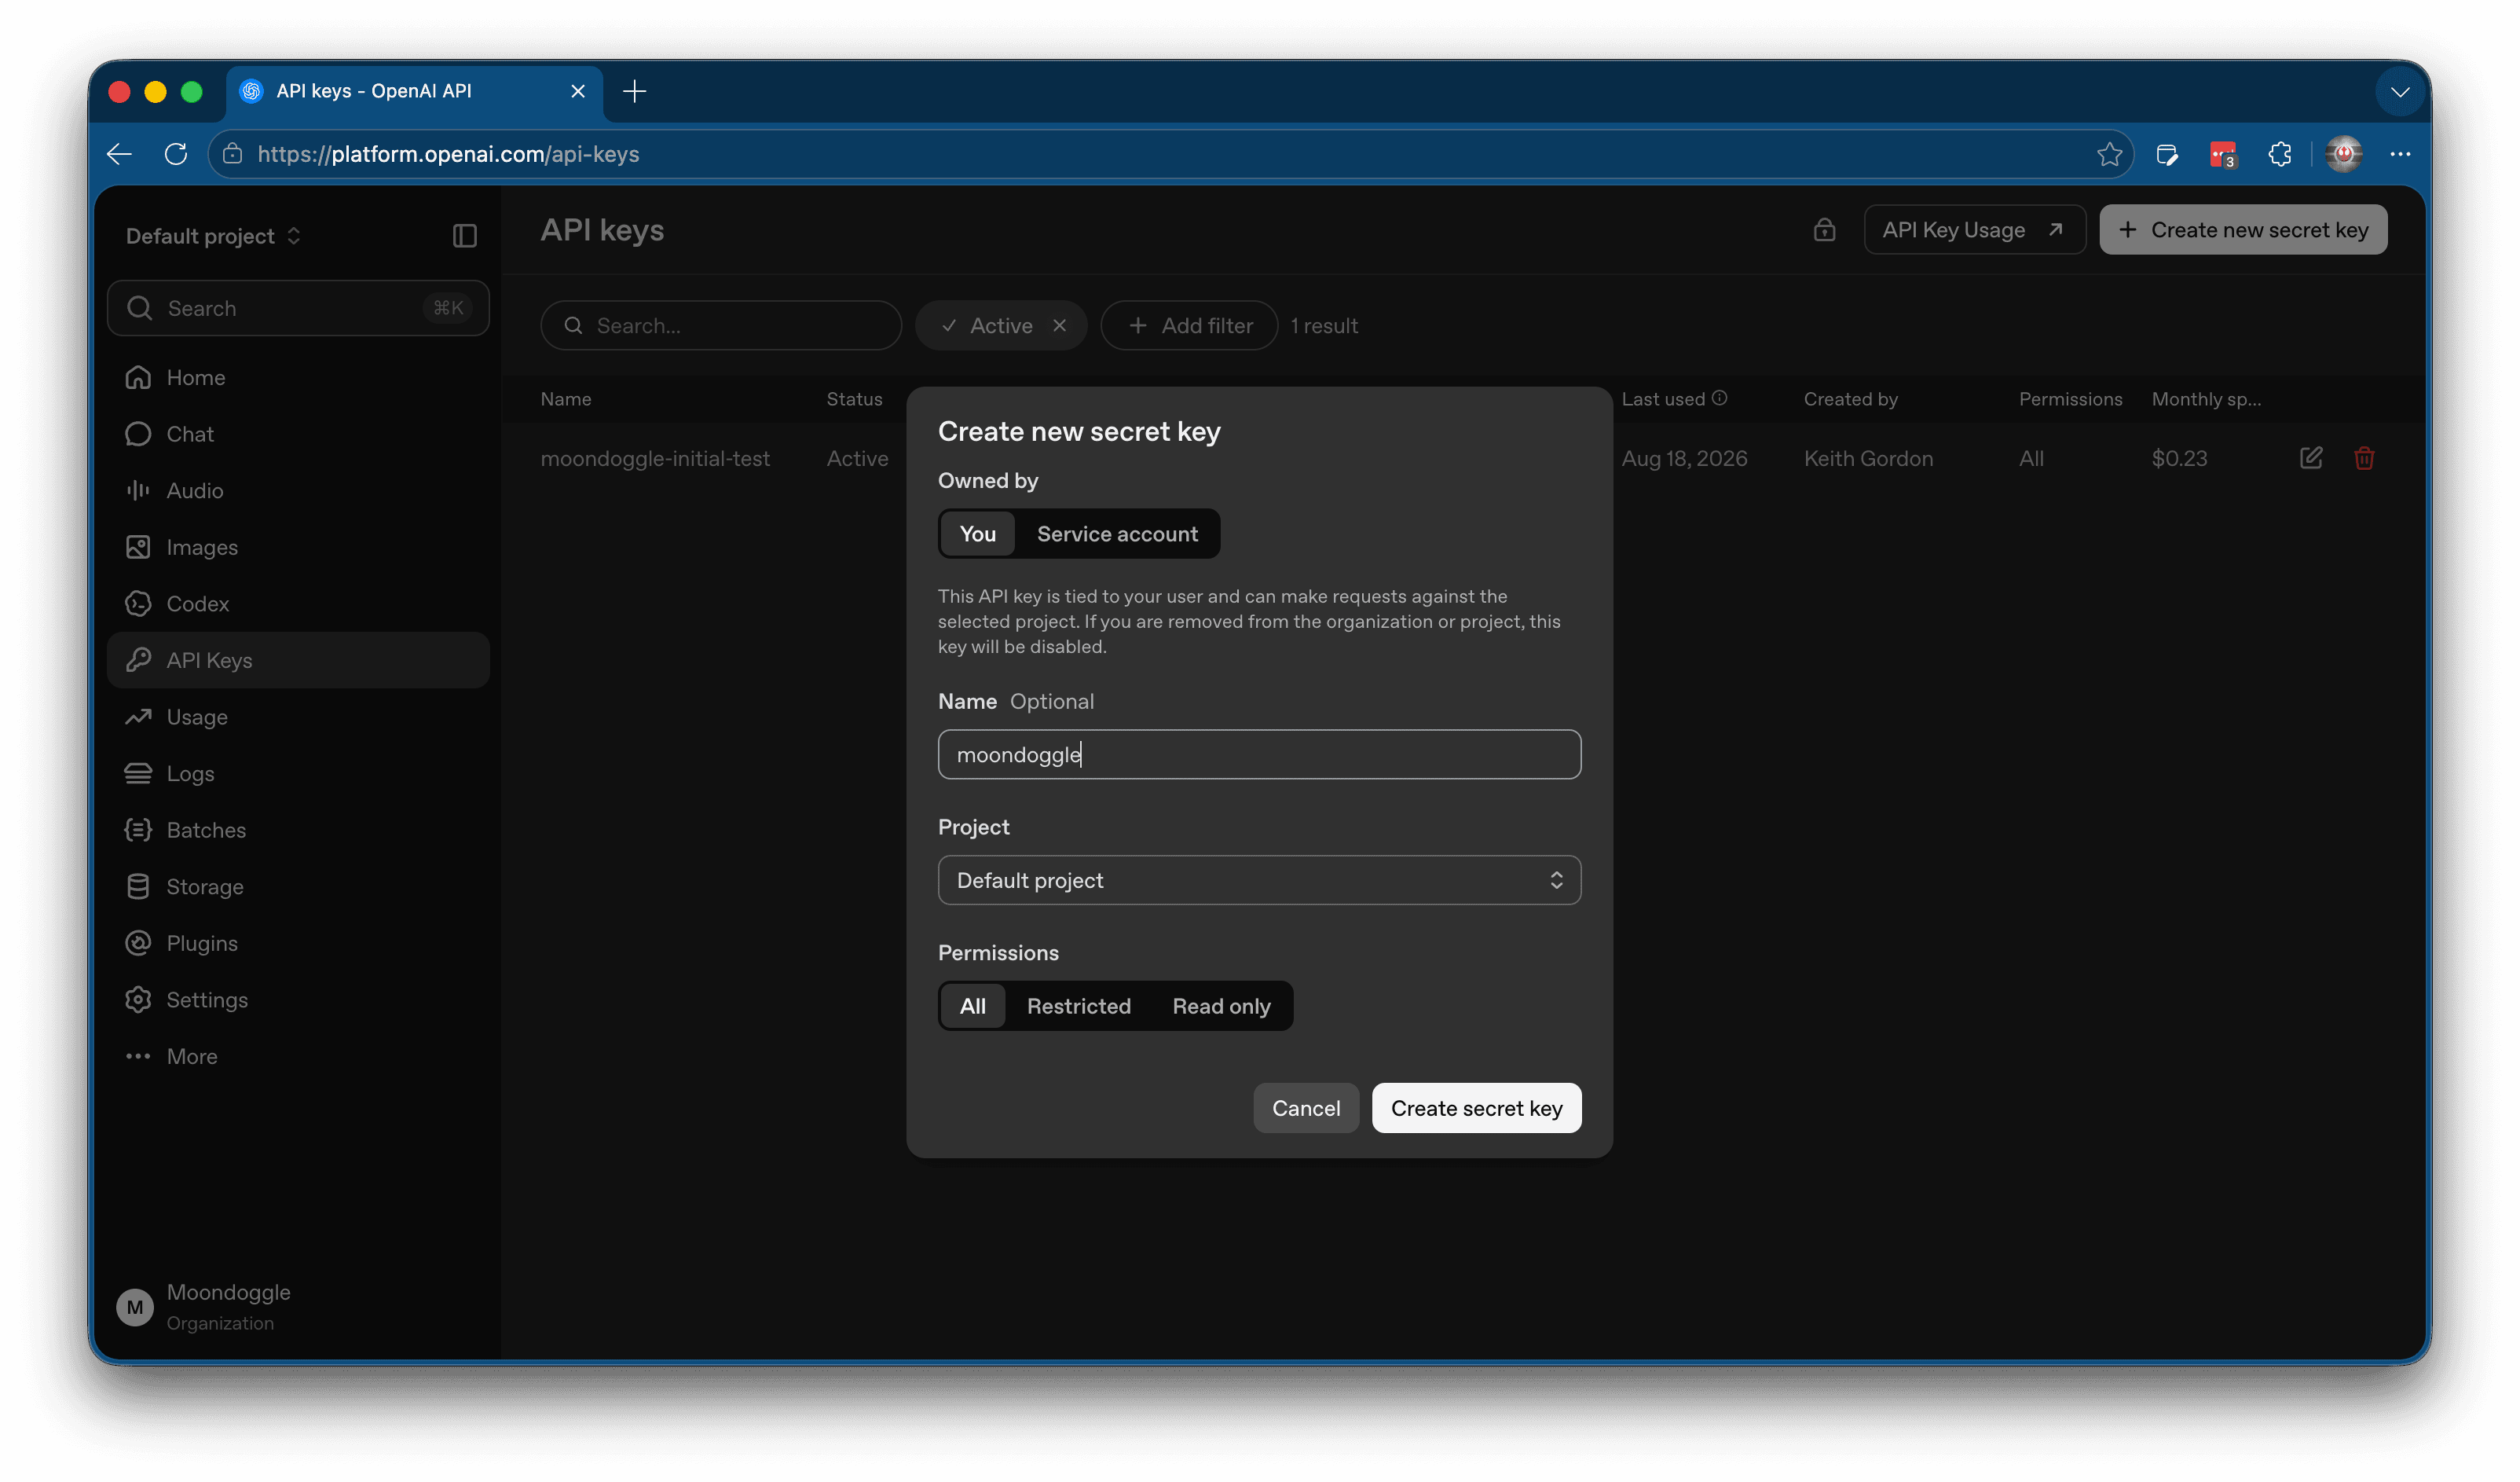Click the $0.23 monthly spend value
Screen dimensions: 2520x1482
click(2179, 458)
